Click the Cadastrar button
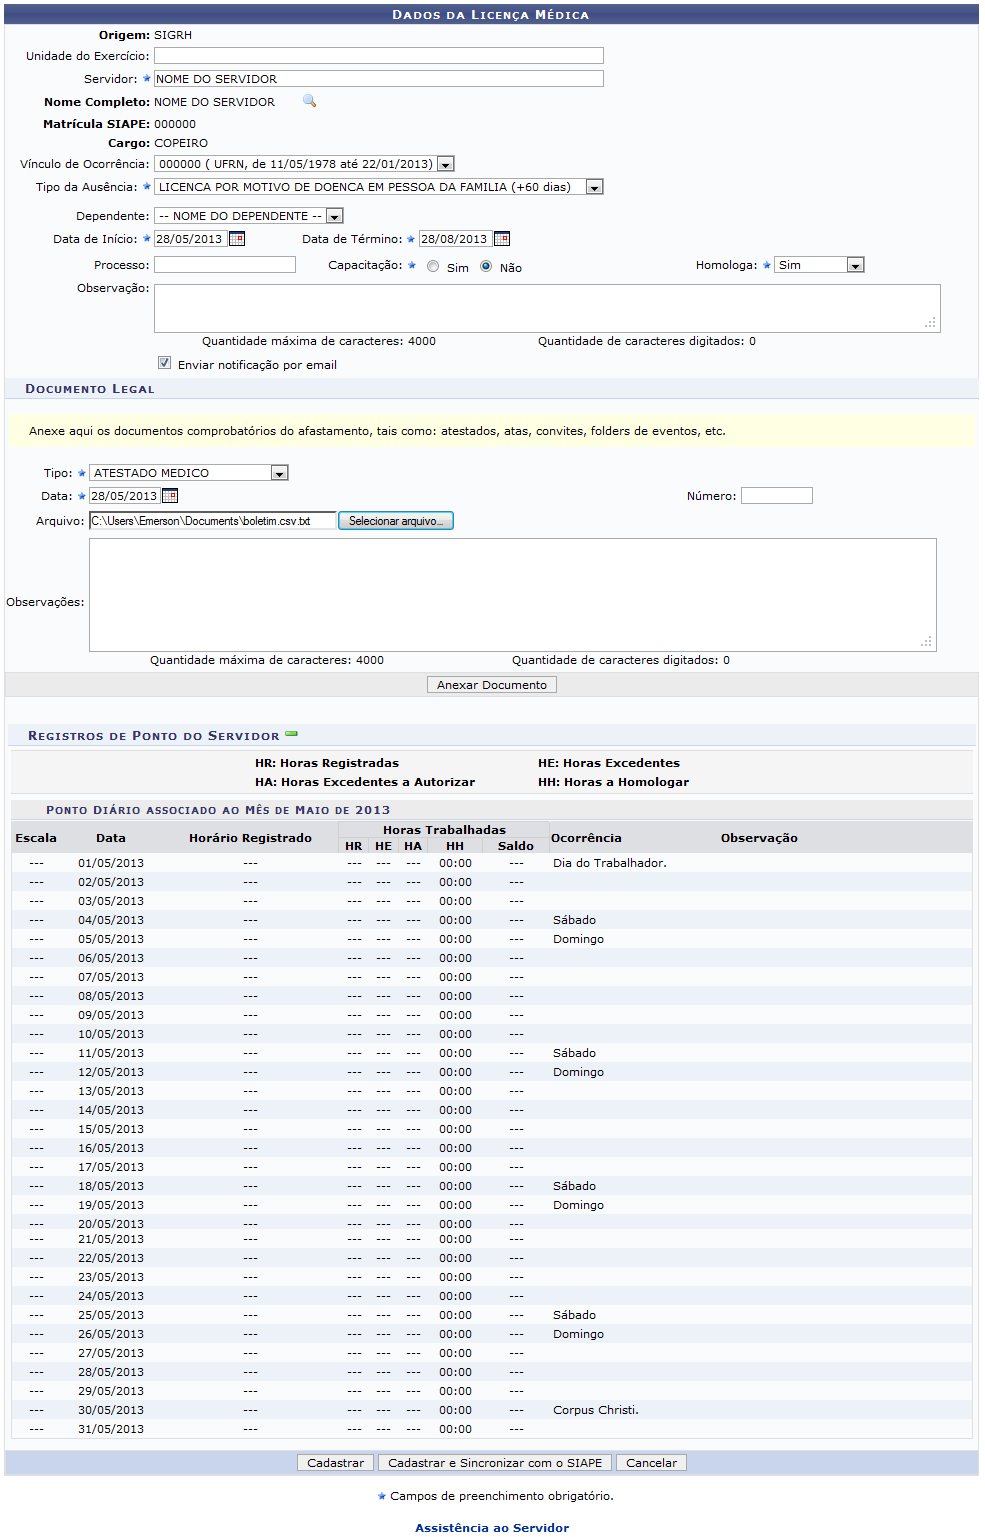Image resolution: width=985 pixels, height=1537 pixels. click(x=336, y=1463)
